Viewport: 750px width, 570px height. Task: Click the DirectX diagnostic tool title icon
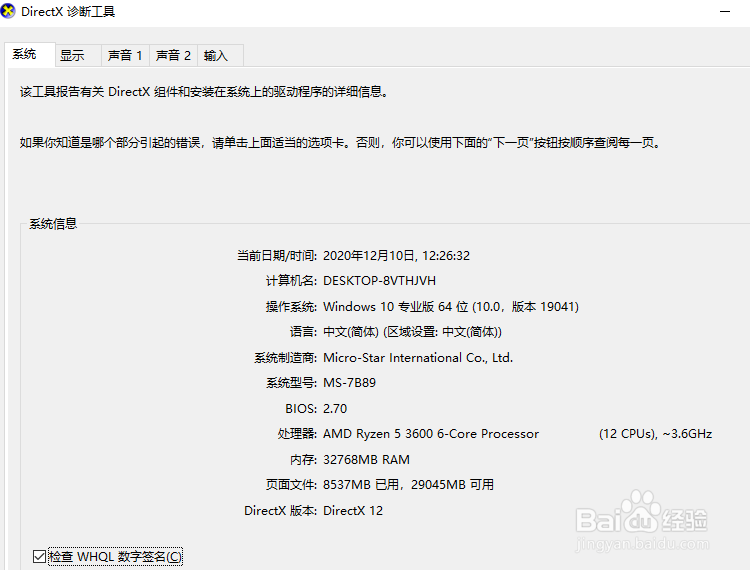[x=8, y=11]
